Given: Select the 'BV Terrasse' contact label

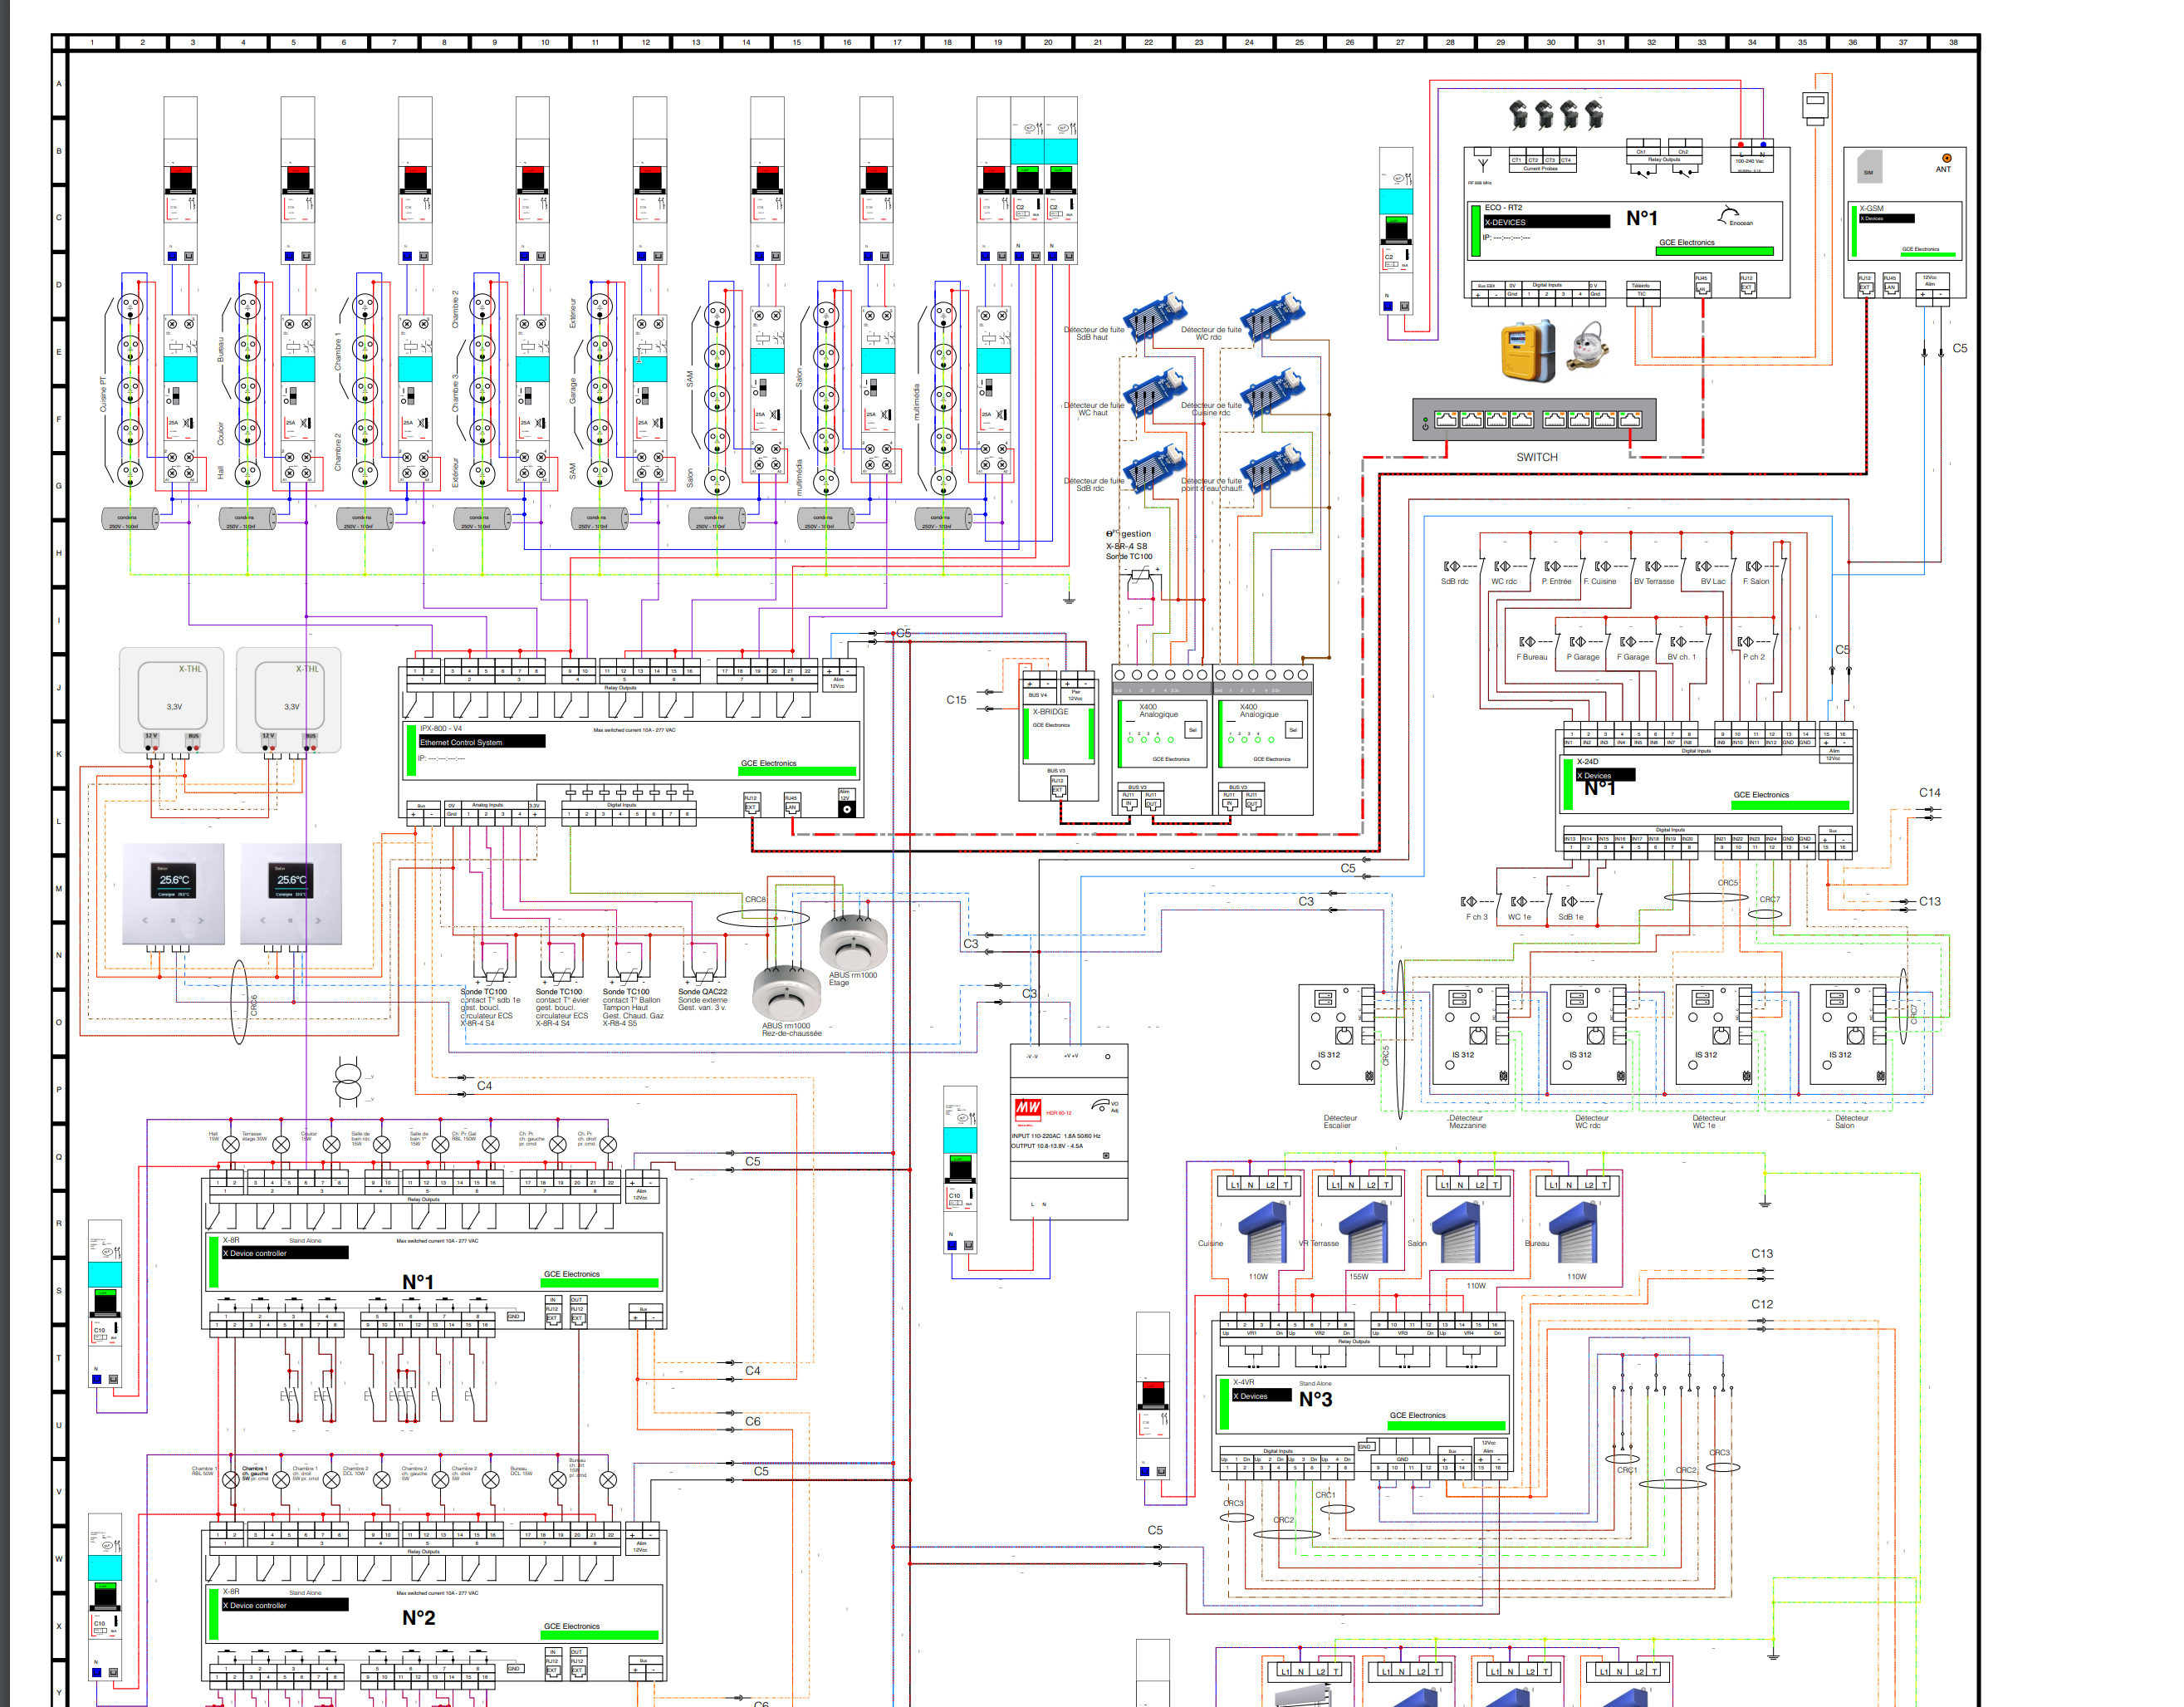Looking at the screenshot, I should coord(1653,581).
